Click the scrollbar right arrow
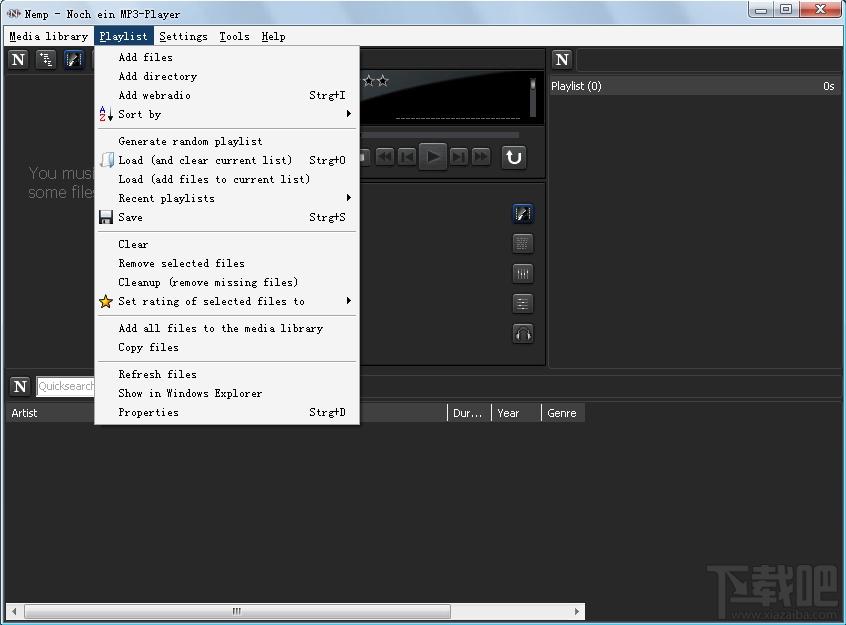The width and height of the screenshot is (846, 625). click(x=576, y=611)
